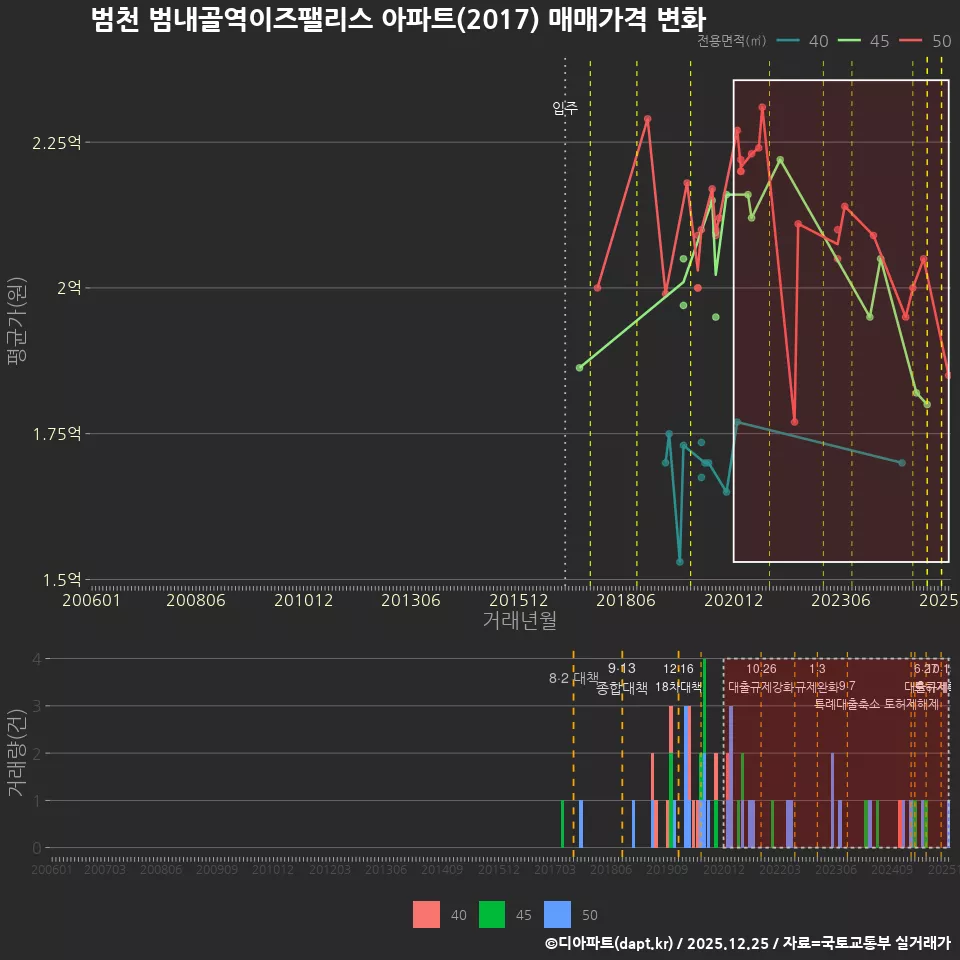The image size is (960, 960).
Task: Select the red 40 swatch in bottom legend
Action: [424, 914]
